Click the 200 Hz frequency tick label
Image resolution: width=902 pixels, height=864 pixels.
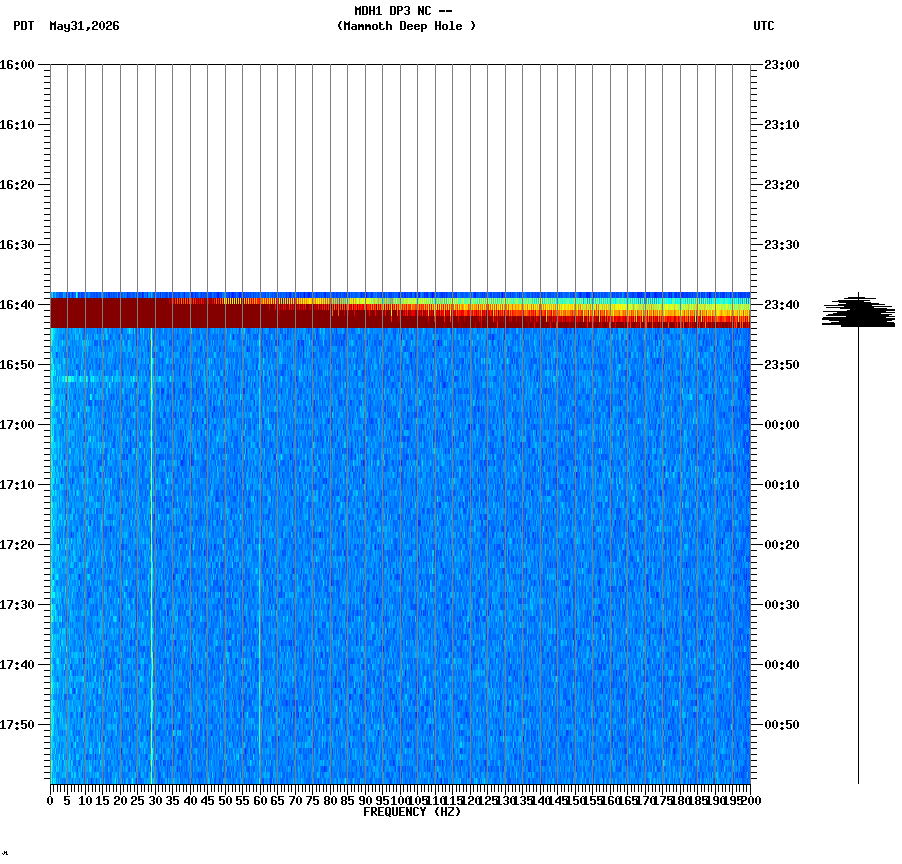click(751, 801)
